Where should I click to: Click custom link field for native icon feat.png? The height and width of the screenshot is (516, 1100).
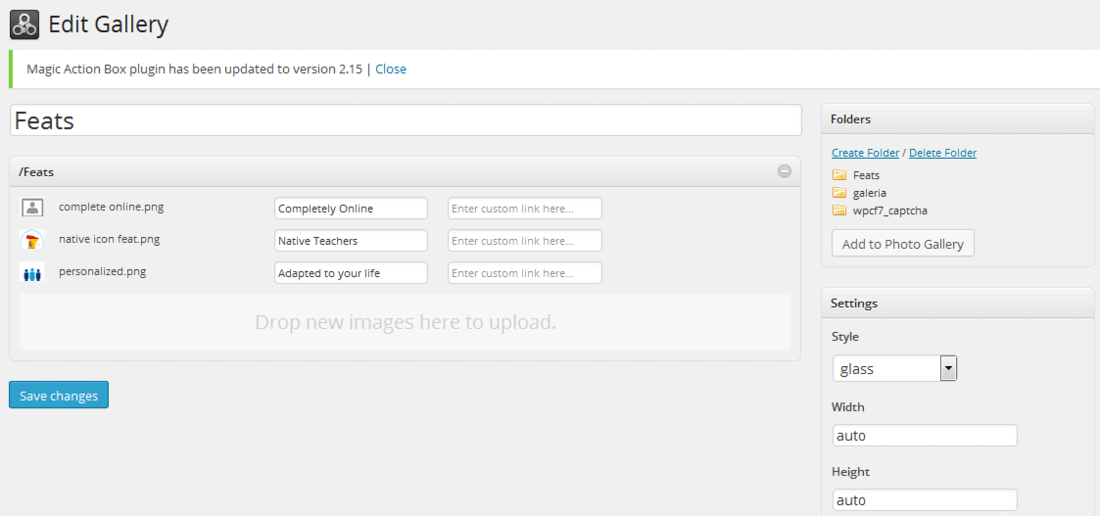coord(525,240)
